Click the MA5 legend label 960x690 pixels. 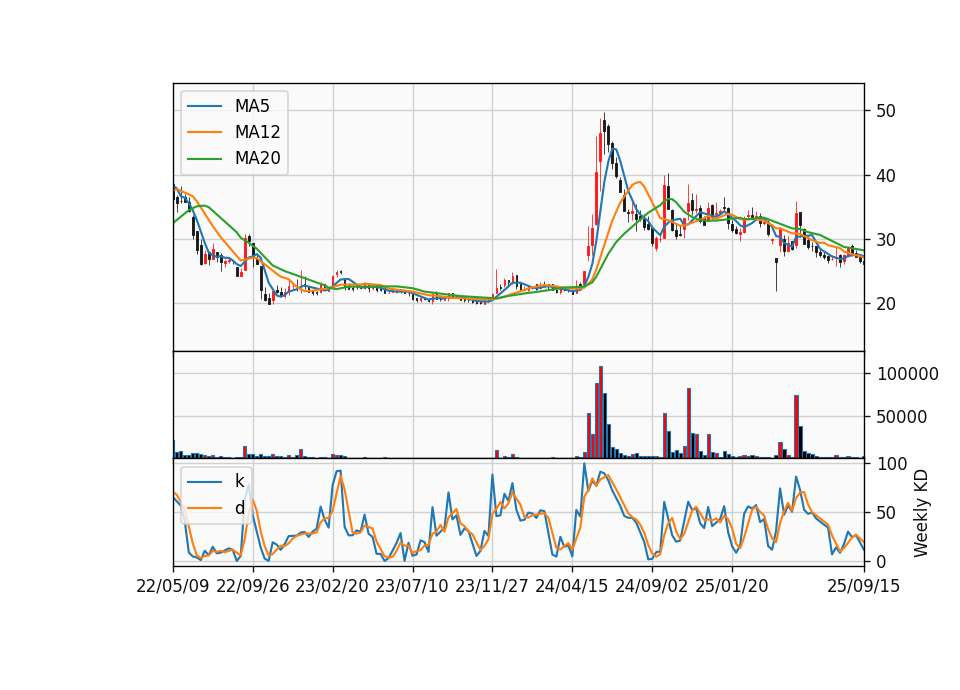coord(252,106)
